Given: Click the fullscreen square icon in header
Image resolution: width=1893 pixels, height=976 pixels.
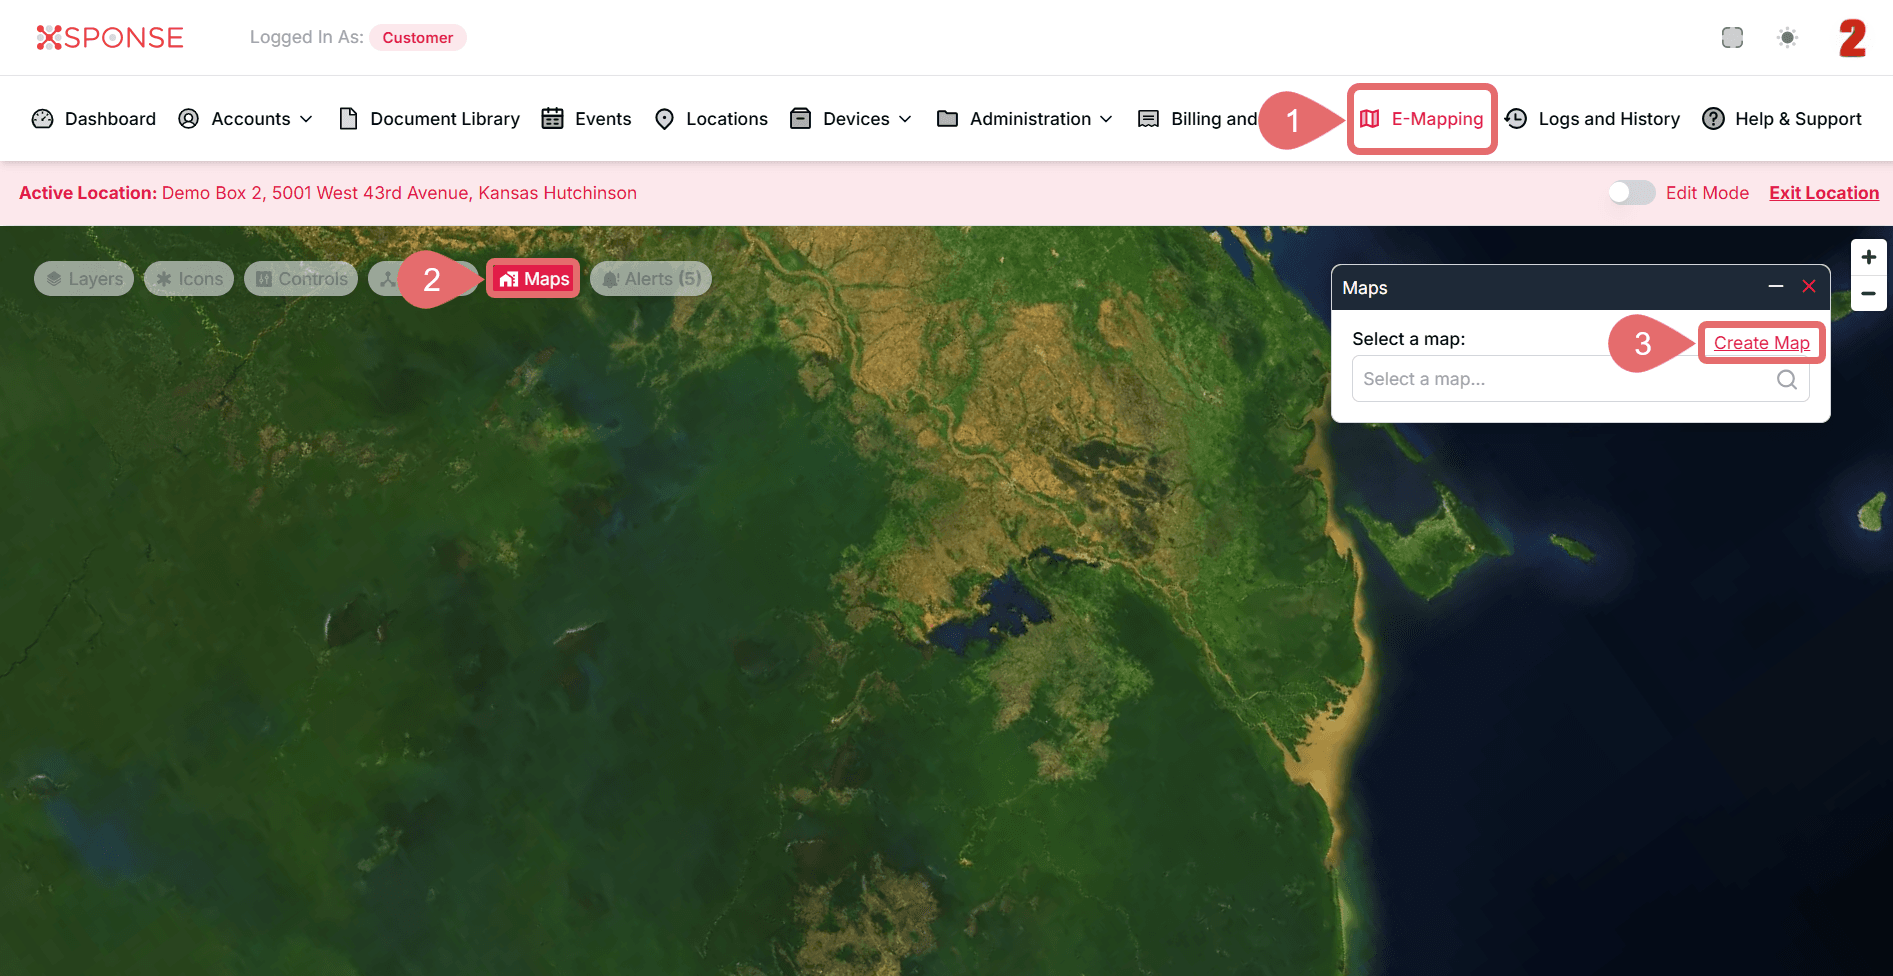Looking at the screenshot, I should point(1732,38).
